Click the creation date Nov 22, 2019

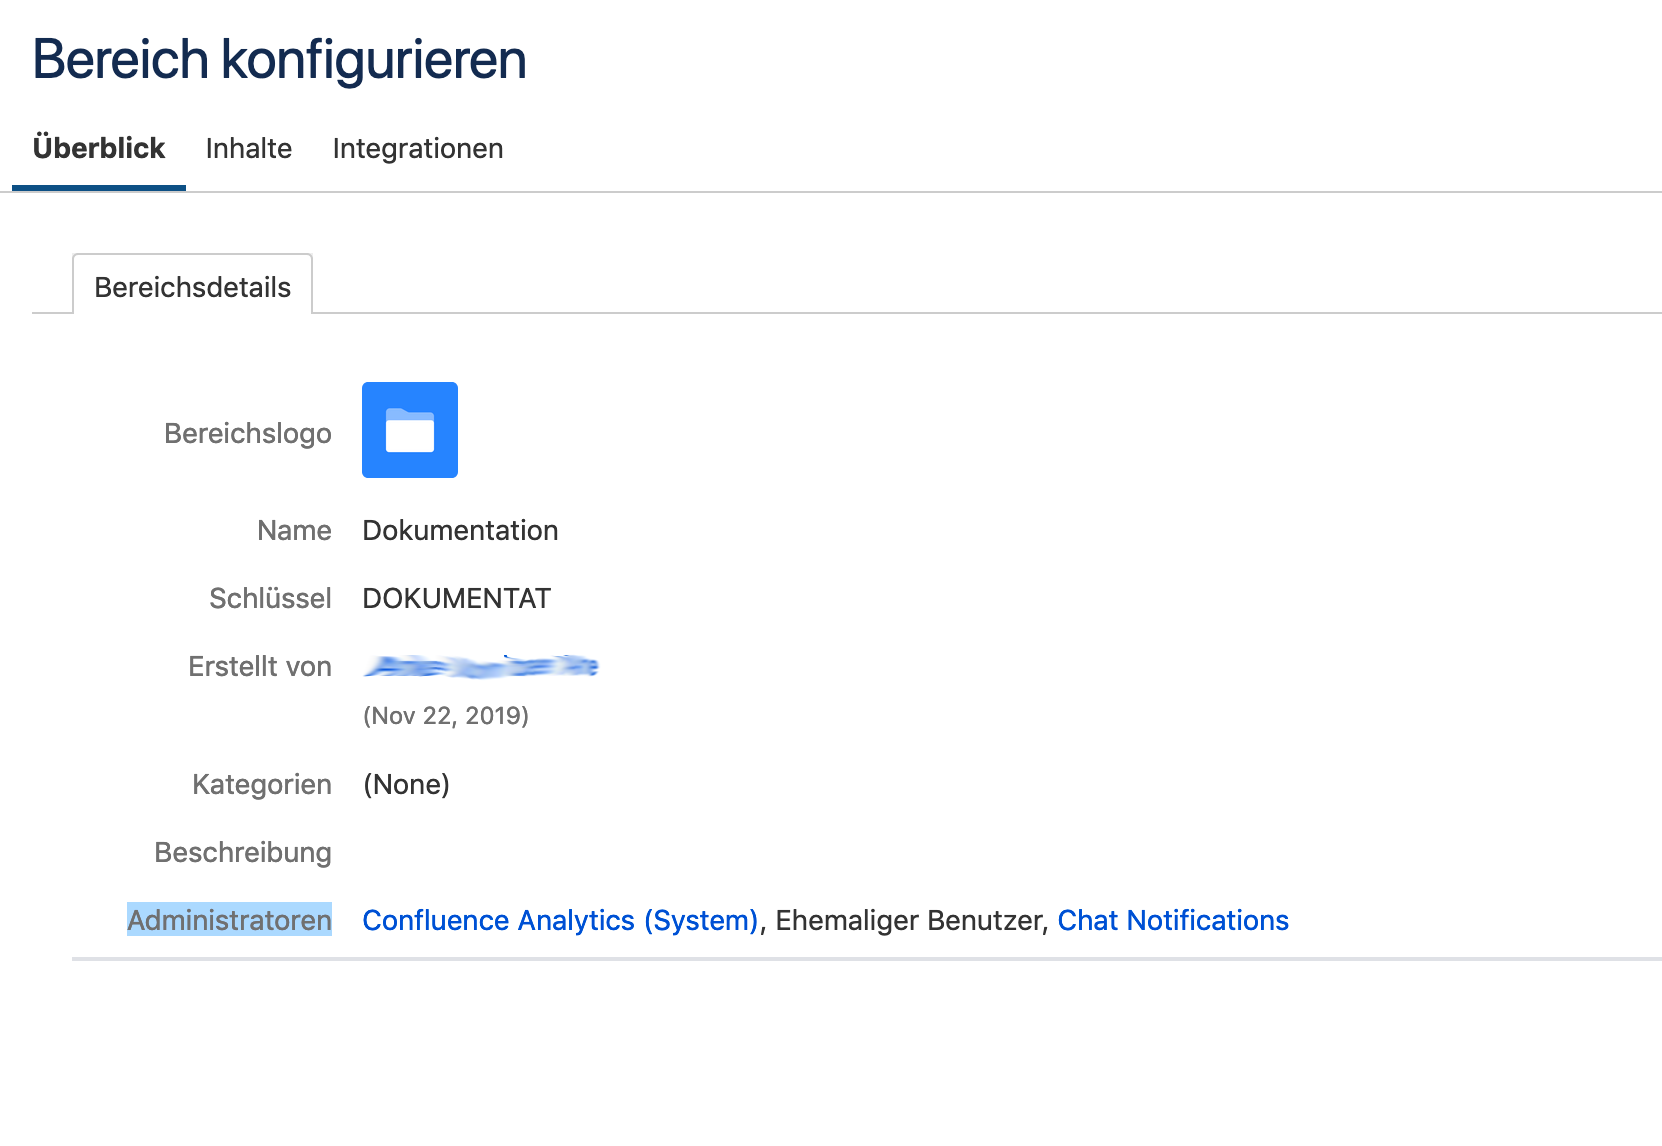[446, 715]
